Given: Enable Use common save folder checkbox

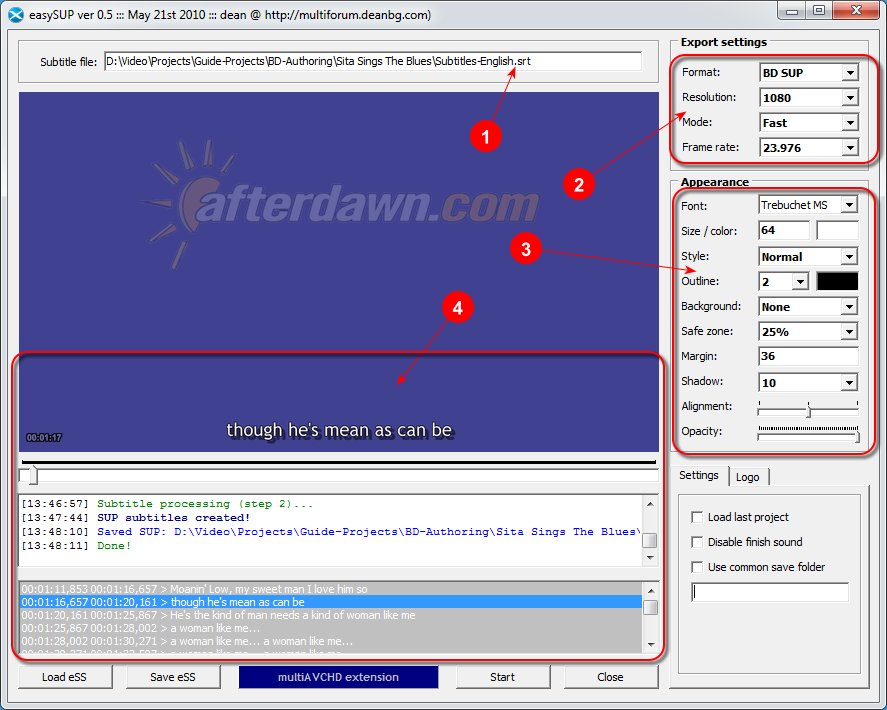Looking at the screenshot, I should (697, 567).
